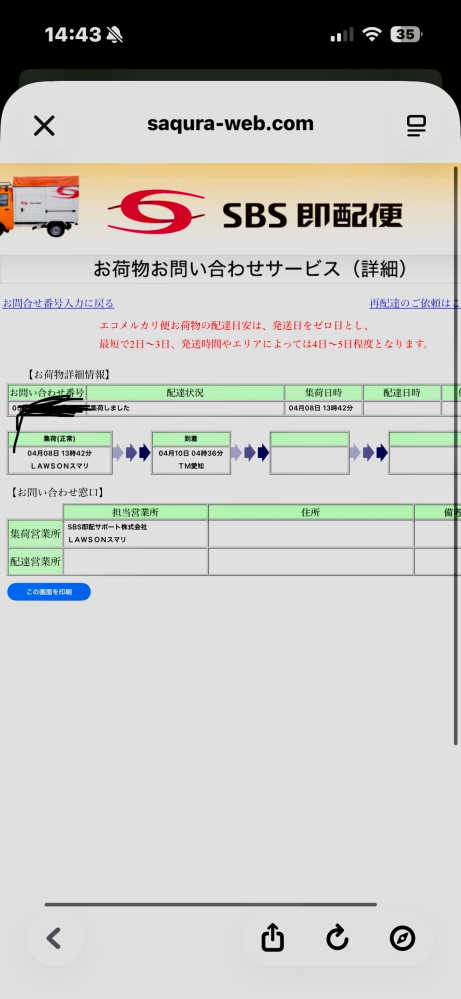Tap the 集荷営業所 row label
This screenshot has width=461, height=999.
pos(36,534)
